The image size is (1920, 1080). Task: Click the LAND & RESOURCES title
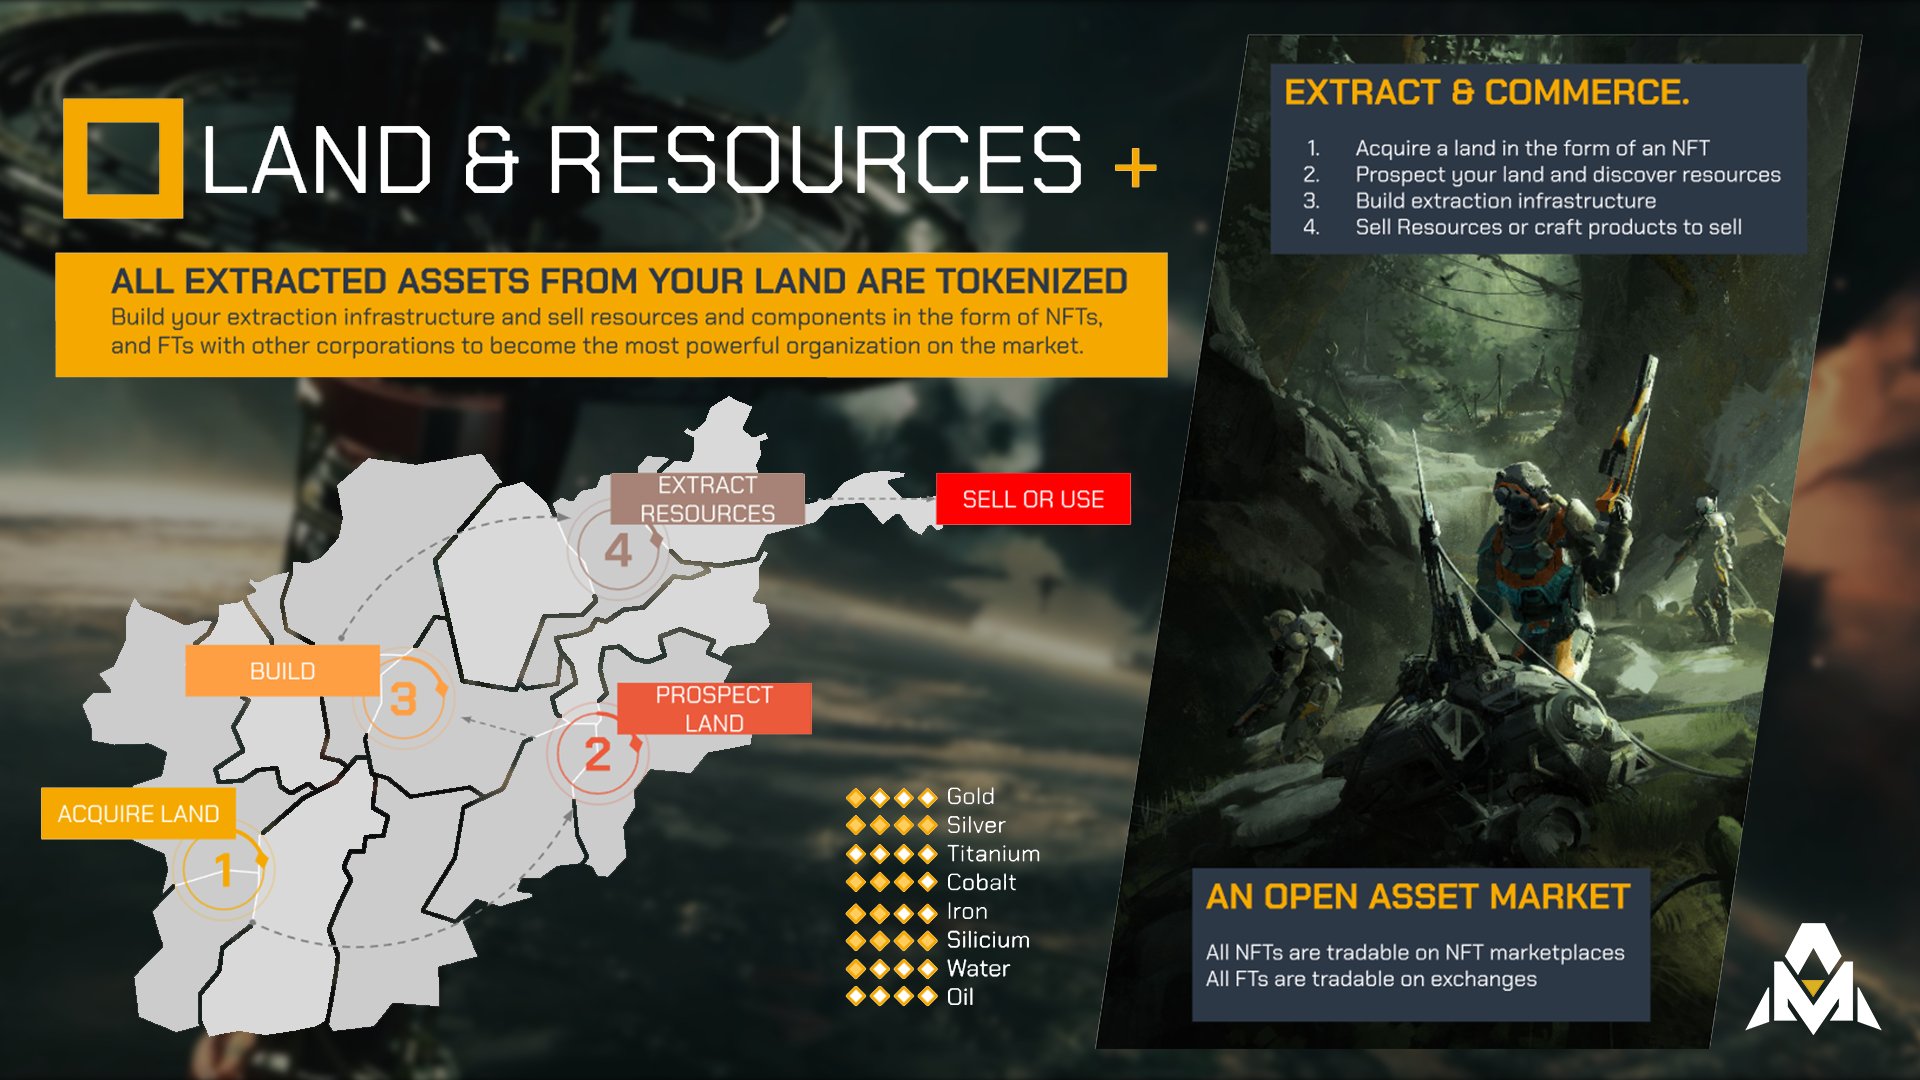point(642,160)
